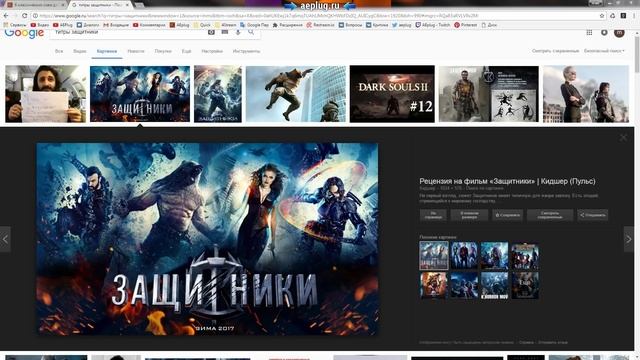
Task: Reload the page with the refresh icon
Action: [24, 16]
